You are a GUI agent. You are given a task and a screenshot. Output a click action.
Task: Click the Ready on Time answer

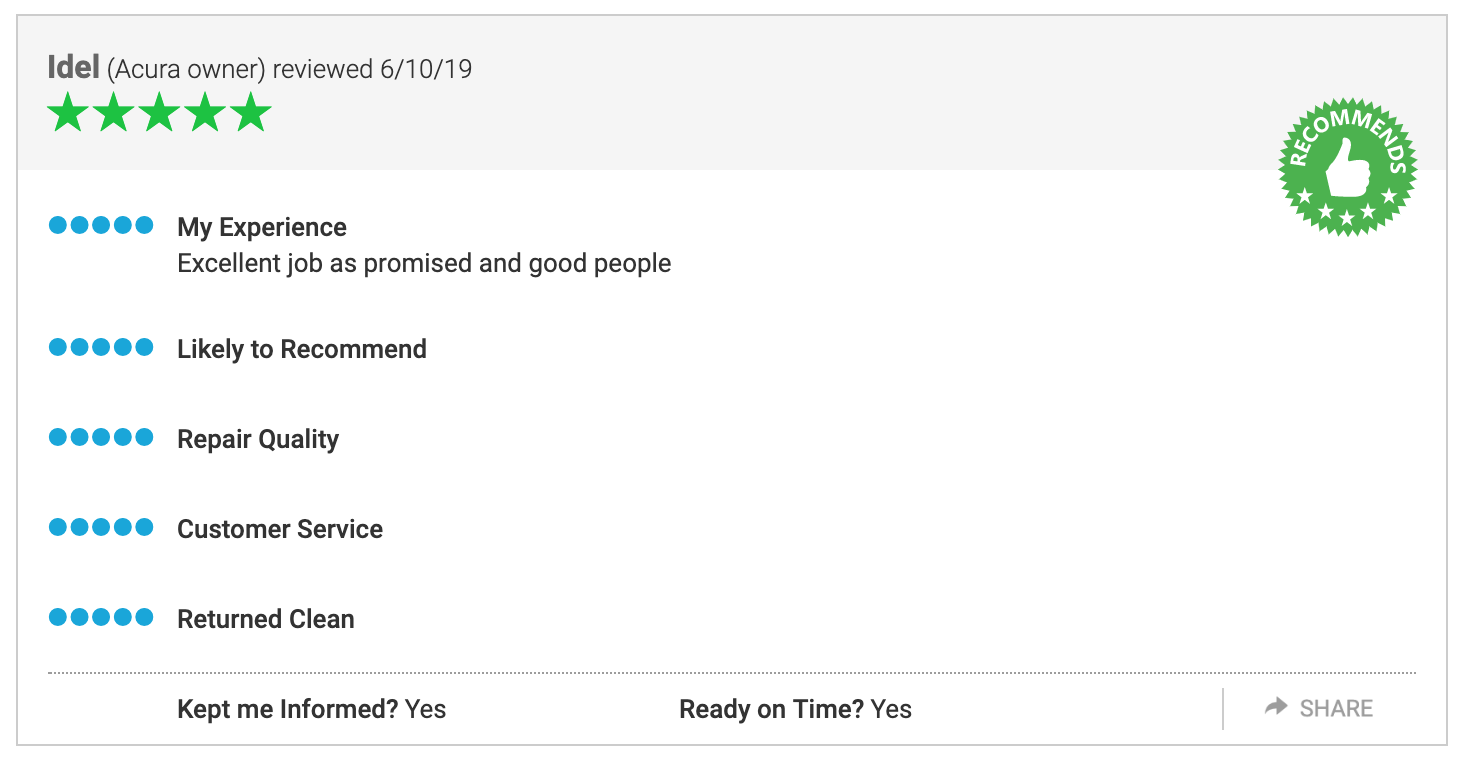(891, 709)
